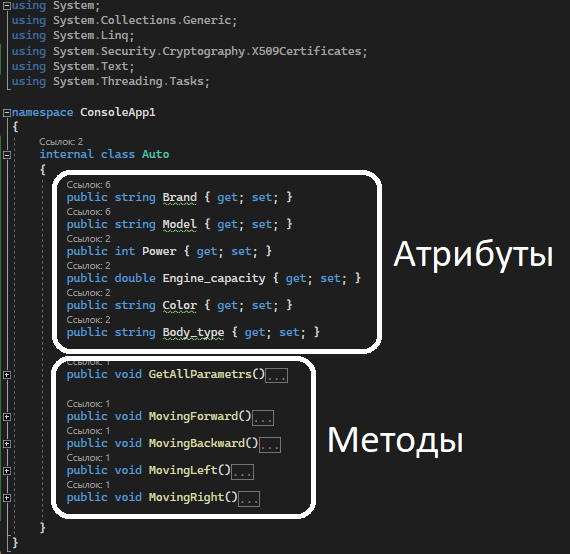
Task: Open collapsed body box after GetAllParametrs()
Action: tap(277, 376)
